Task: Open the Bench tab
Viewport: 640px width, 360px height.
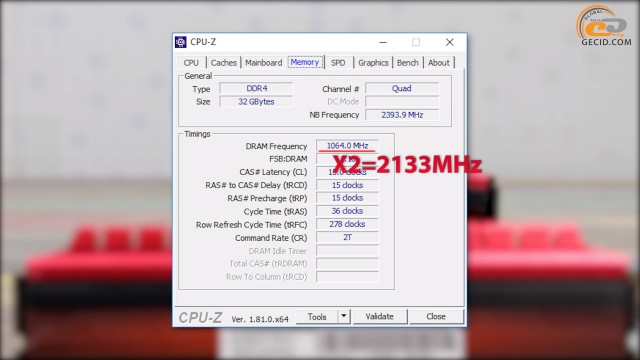Action: pos(408,62)
